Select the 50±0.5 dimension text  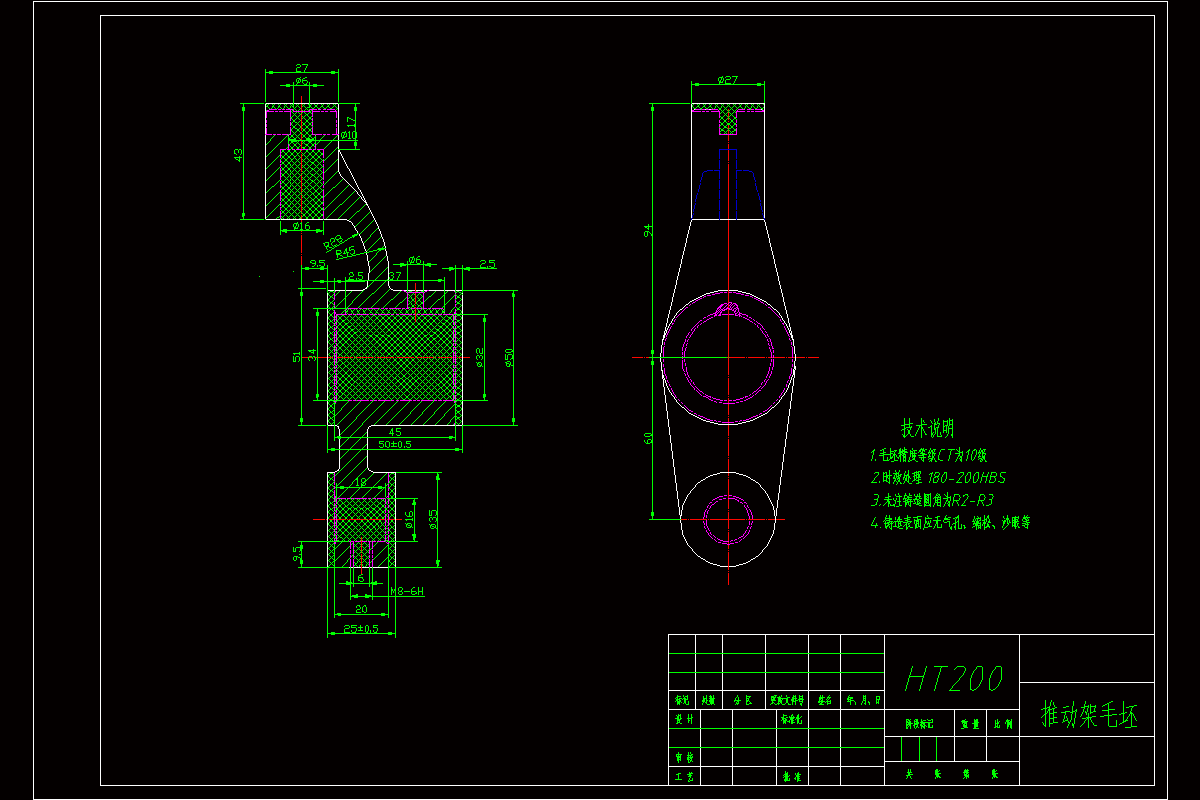pos(395,444)
